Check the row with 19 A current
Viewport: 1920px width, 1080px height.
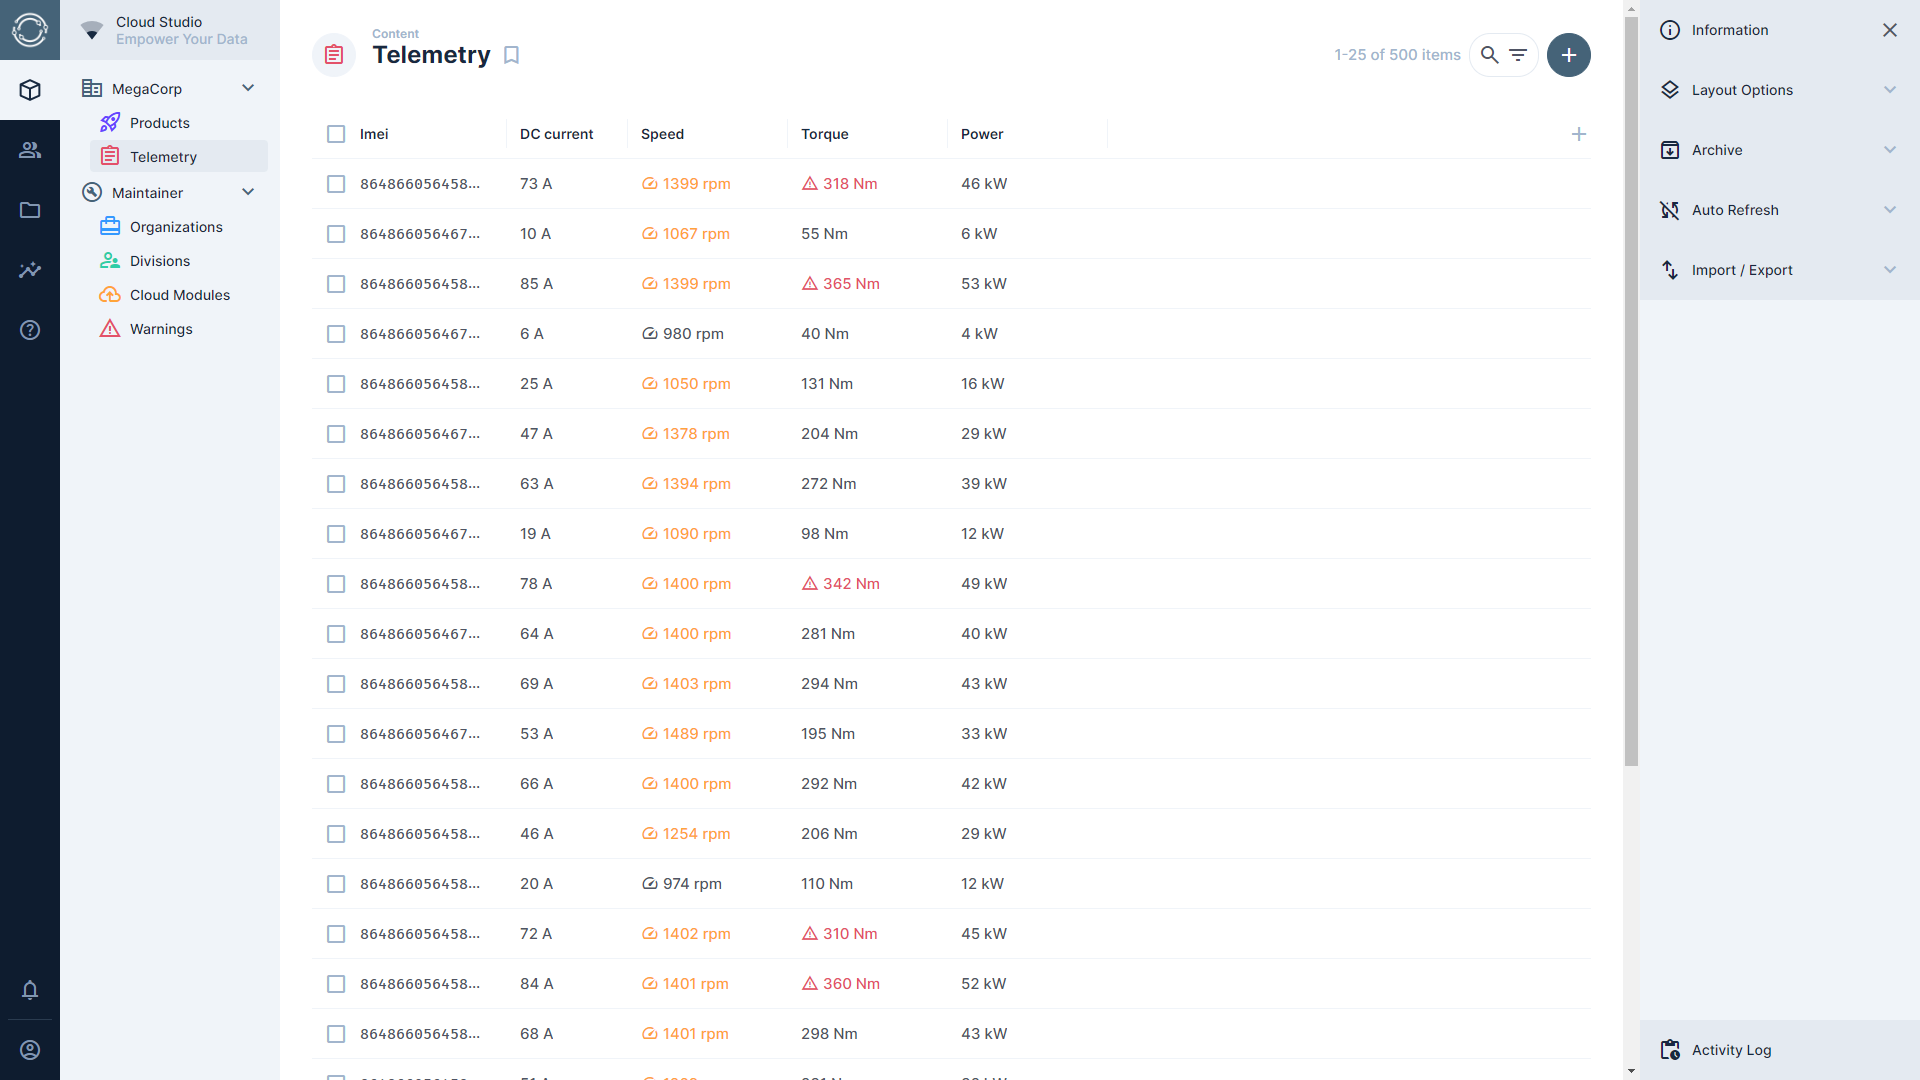(336, 534)
